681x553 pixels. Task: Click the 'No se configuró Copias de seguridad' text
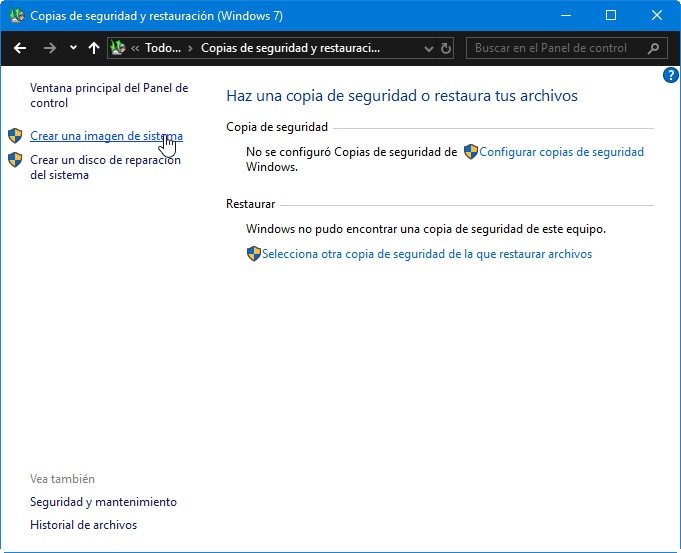coord(351,159)
